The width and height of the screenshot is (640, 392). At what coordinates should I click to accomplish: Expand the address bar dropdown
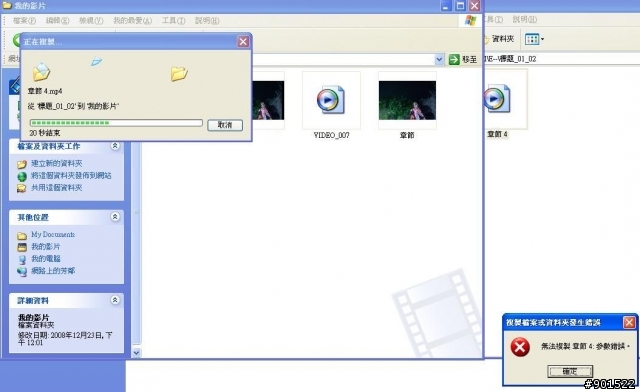[439, 60]
